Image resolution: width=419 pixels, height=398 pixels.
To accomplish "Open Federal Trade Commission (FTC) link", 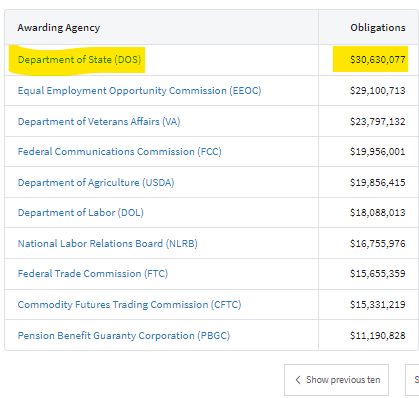I will tap(93, 274).
